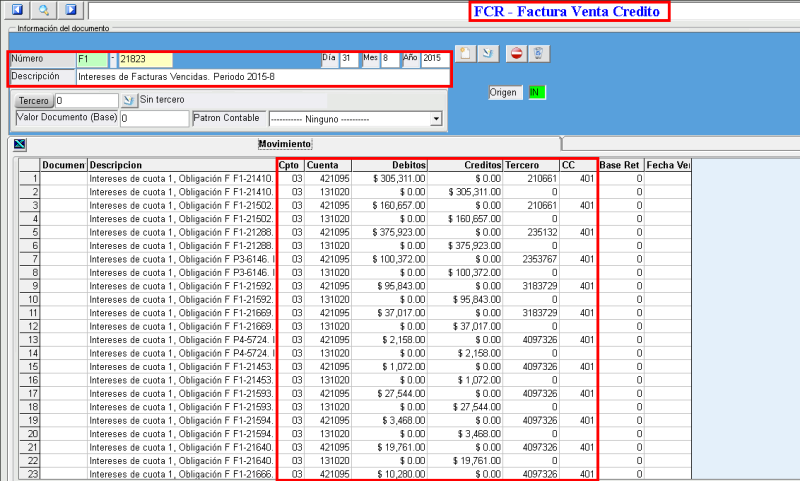Screen dimensions: 800x481
Task: Click the red cancel document icon
Action: 516,53
